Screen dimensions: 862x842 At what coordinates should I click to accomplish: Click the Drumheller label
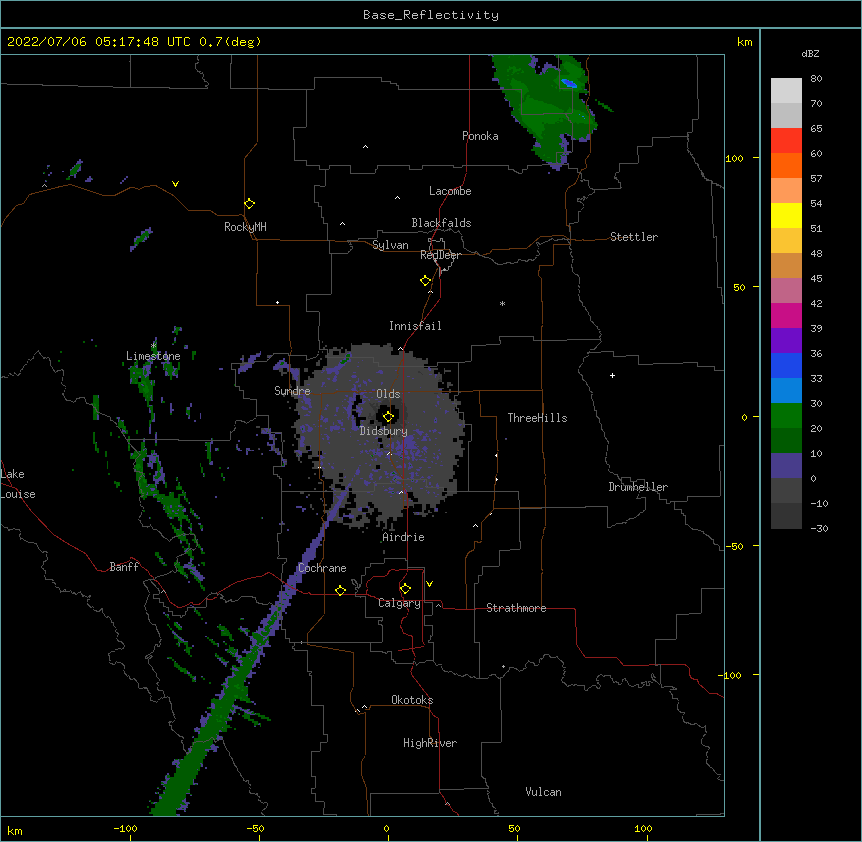click(638, 487)
